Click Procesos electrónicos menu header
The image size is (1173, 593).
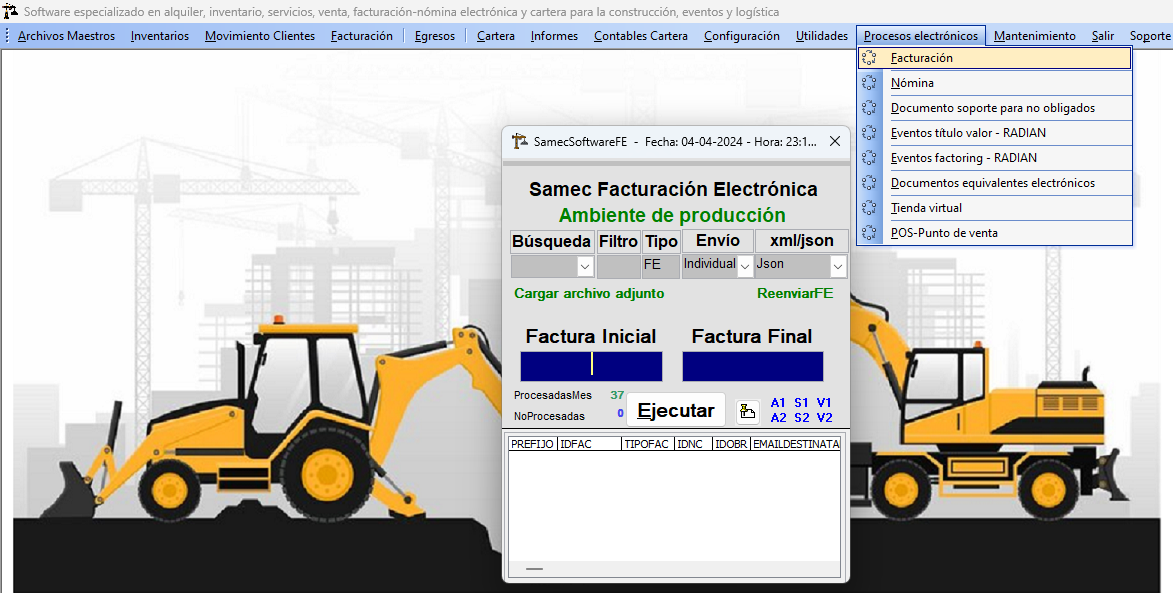[921, 36]
